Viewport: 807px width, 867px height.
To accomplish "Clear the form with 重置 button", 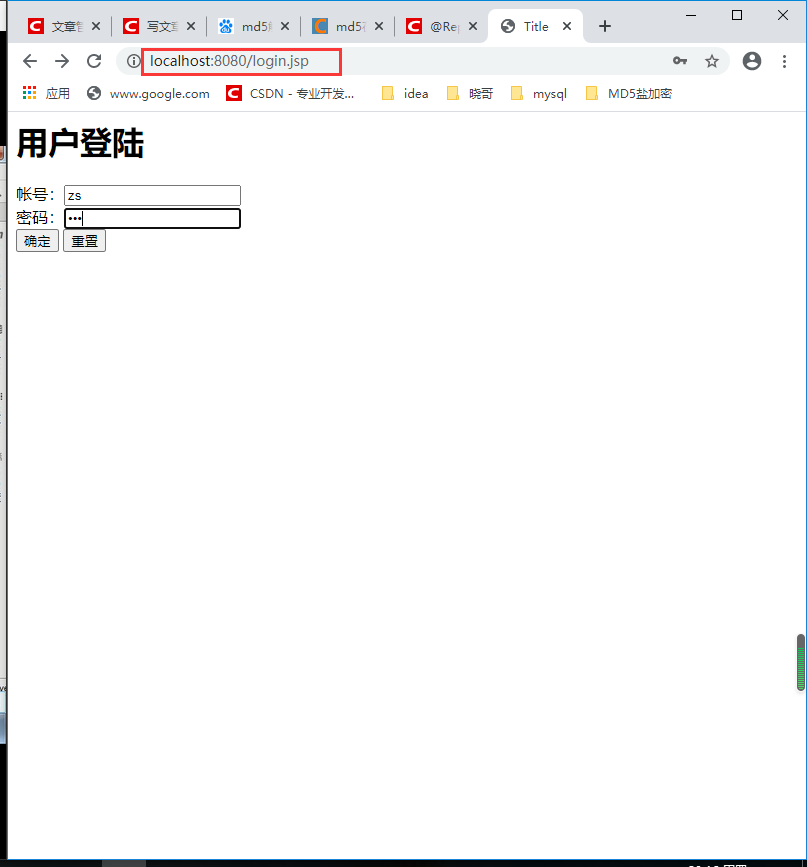I will point(84,241).
